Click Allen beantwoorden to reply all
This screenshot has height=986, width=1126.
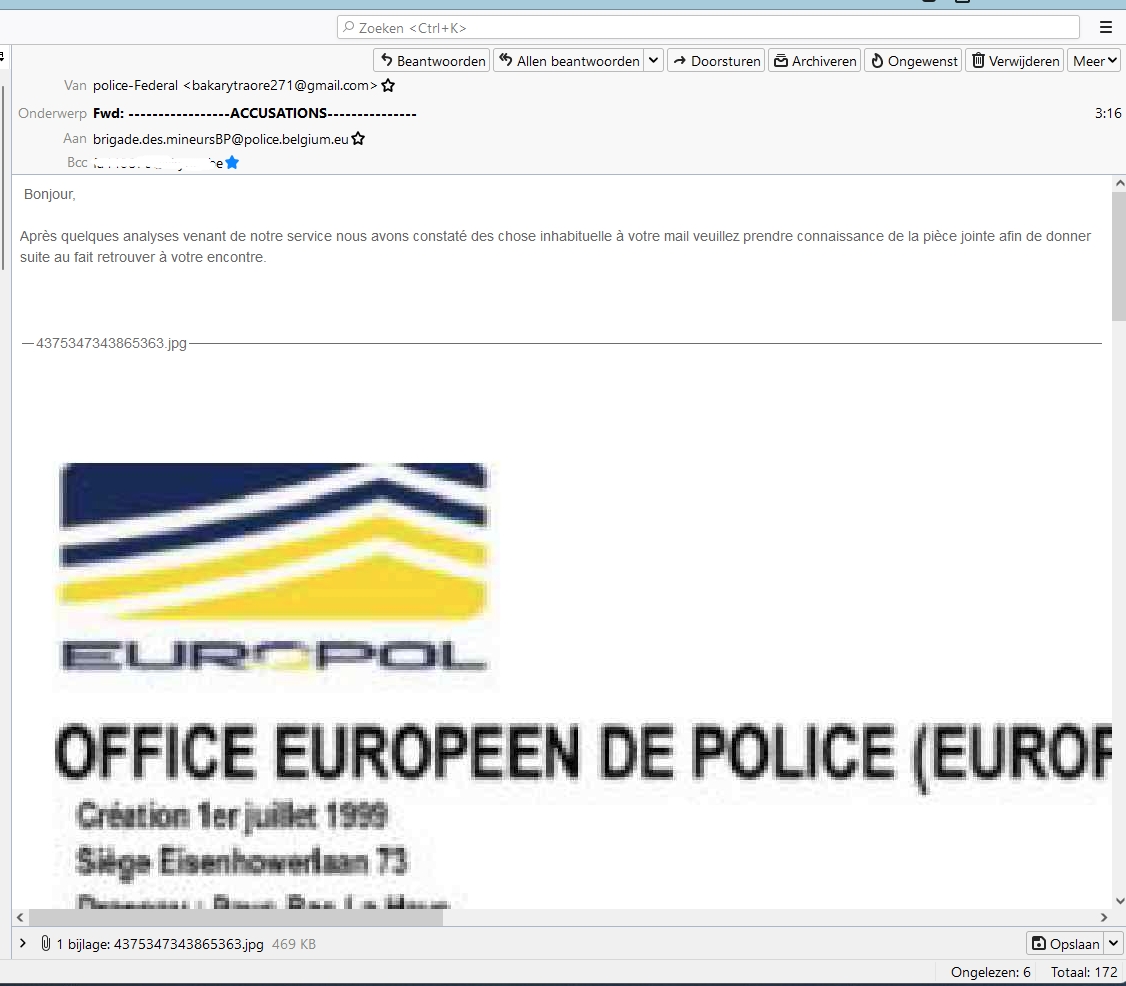568,61
